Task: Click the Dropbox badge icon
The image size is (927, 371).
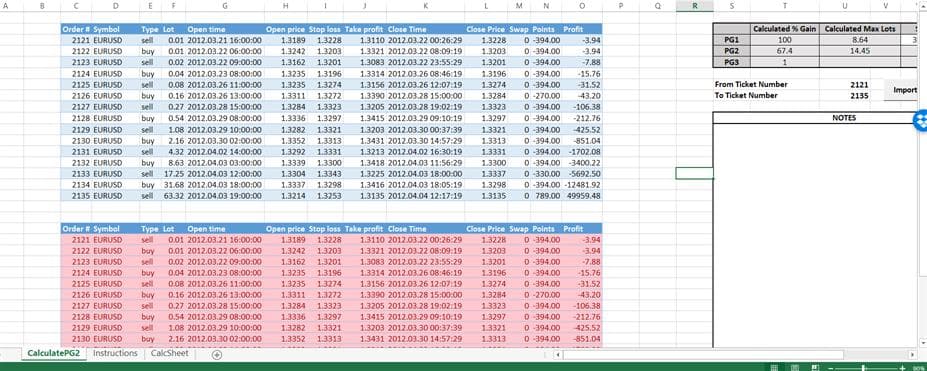Action: point(920,120)
